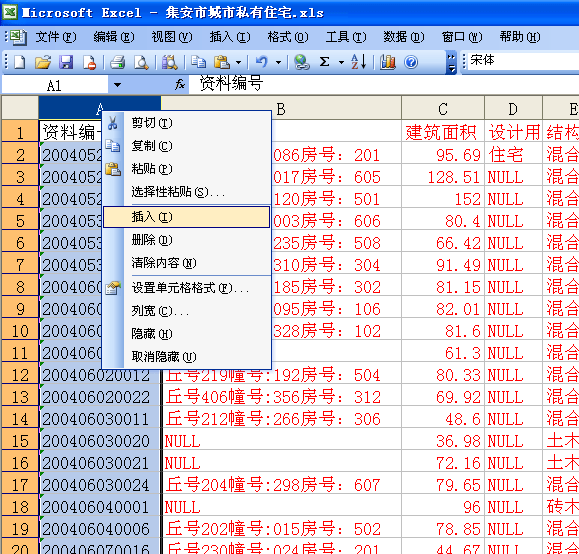Screen dimensions: 579x554
Task: Click the workbook icon left of the File menu
Action: tap(17, 37)
